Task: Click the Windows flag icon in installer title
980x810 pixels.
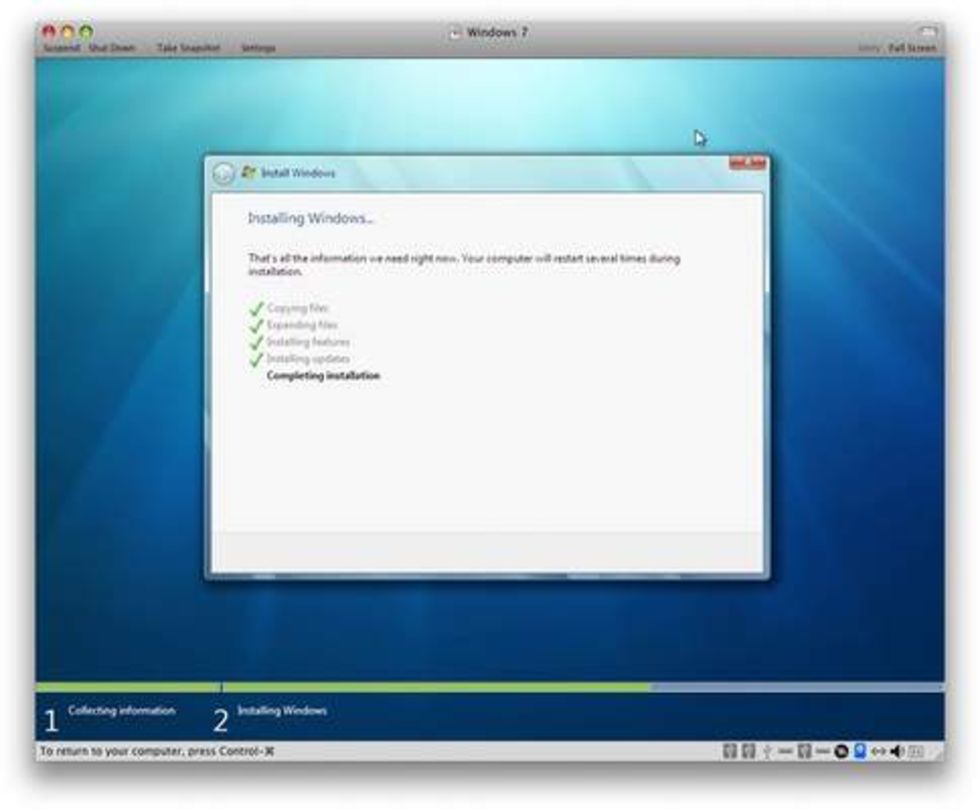Action: (248, 172)
